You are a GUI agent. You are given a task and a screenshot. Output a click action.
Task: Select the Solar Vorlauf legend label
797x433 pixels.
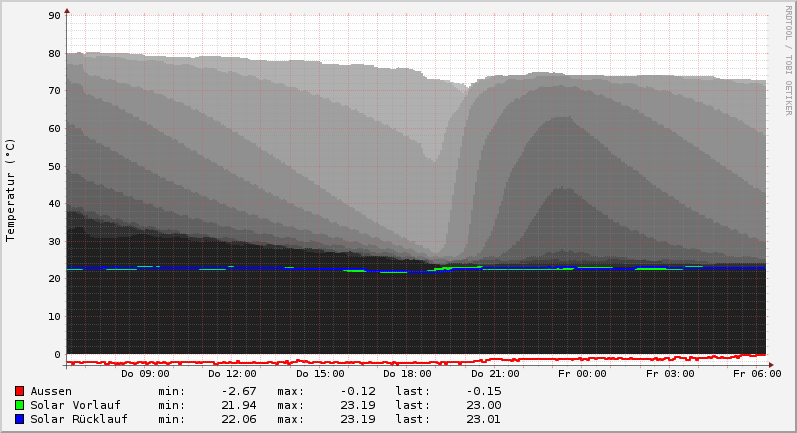75,405
